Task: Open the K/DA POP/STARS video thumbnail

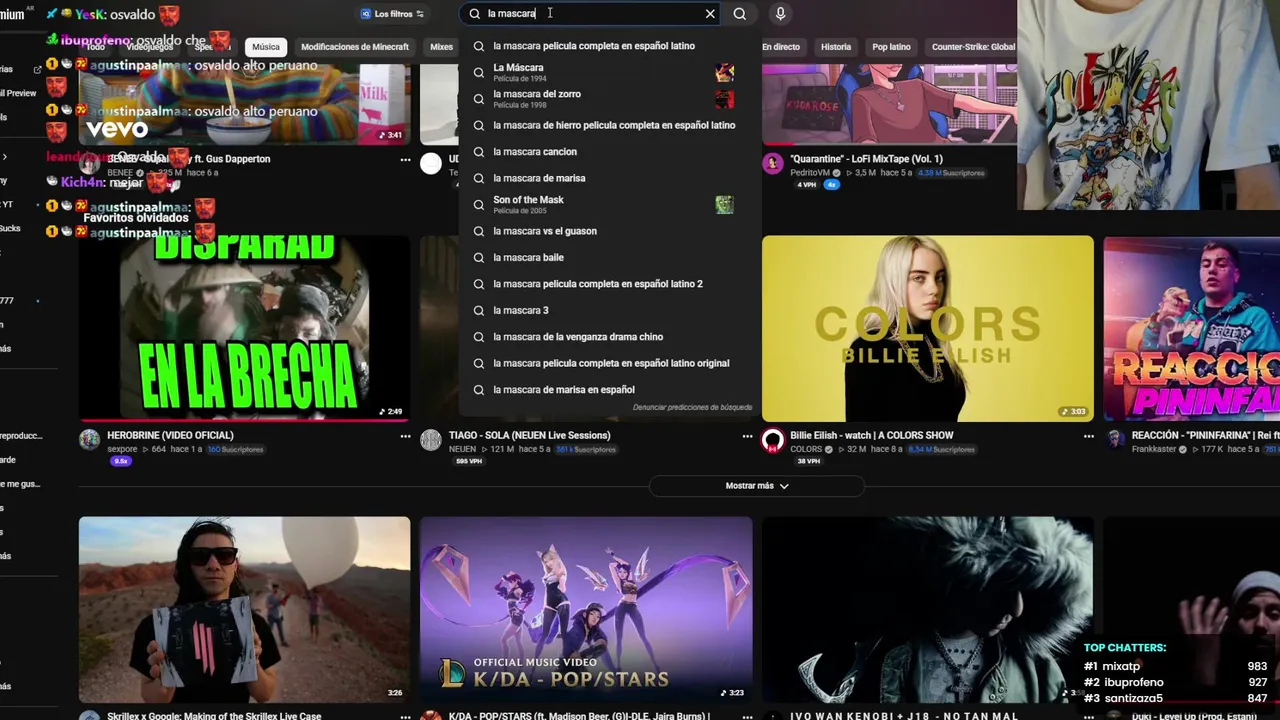Action: (x=585, y=609)
